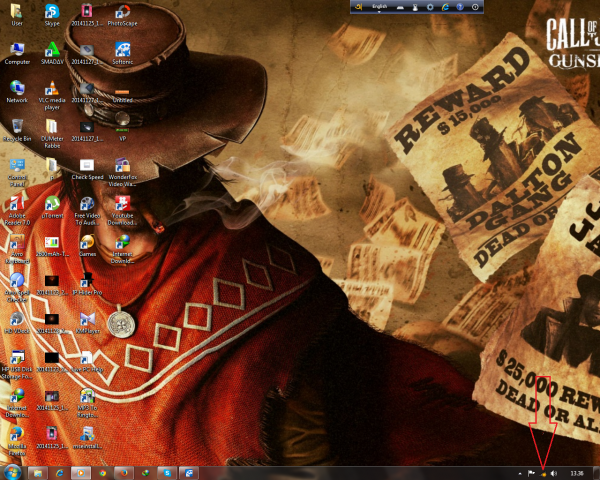Image resolution: width=600 pixels, height=480 pixels.
Task: Open Avro settings gear icon
Action: pos(430,7)
